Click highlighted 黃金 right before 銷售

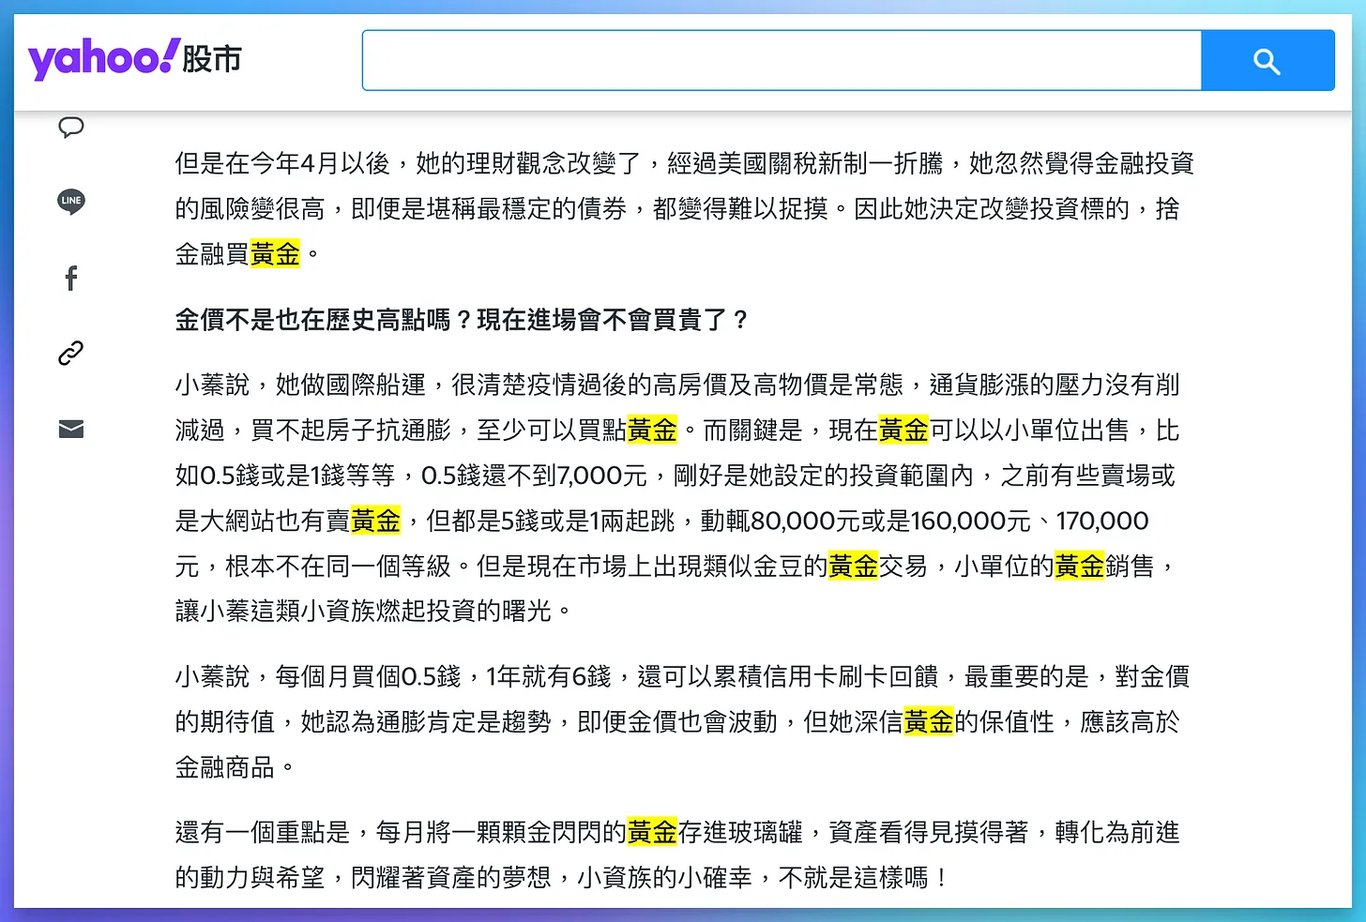1080,566
